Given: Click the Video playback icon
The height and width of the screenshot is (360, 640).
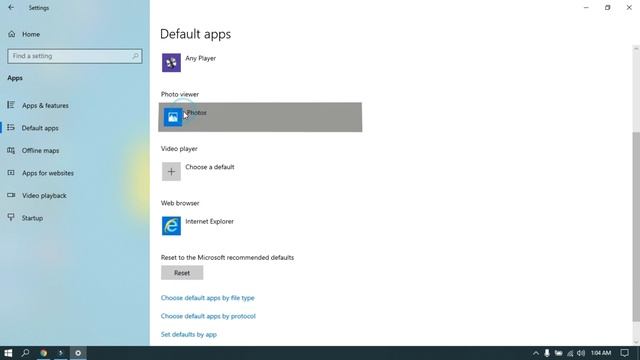Looking at the screenshot, I should (x=11, y=195).
